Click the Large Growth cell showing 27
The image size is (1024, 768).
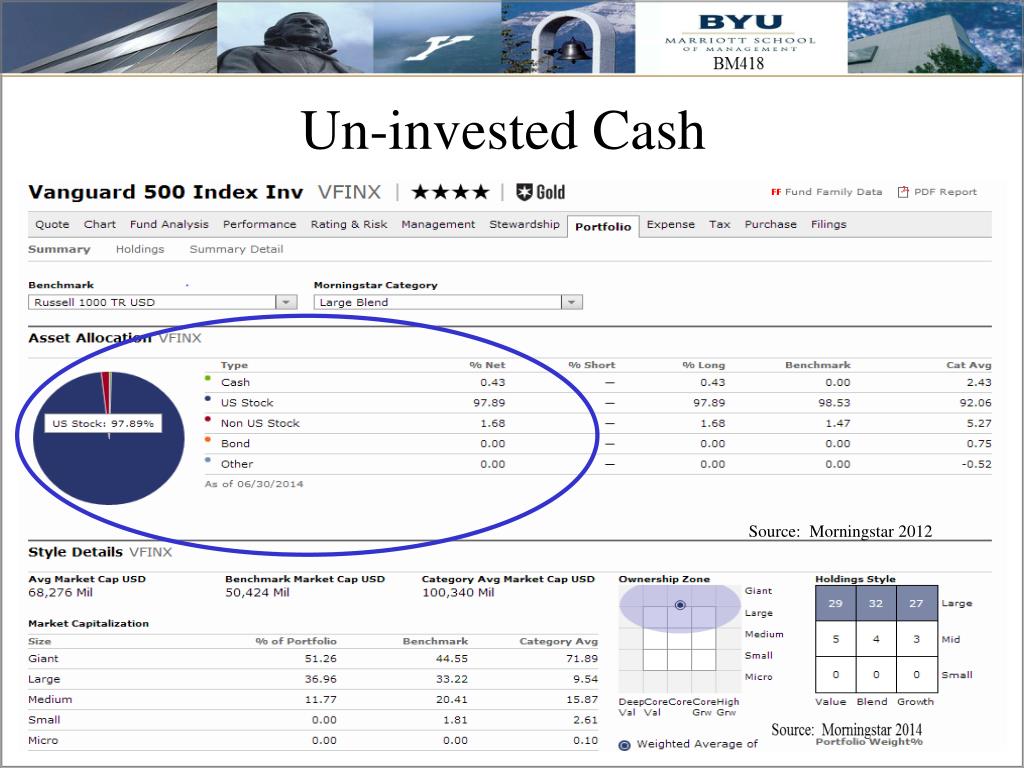point(916,603)
